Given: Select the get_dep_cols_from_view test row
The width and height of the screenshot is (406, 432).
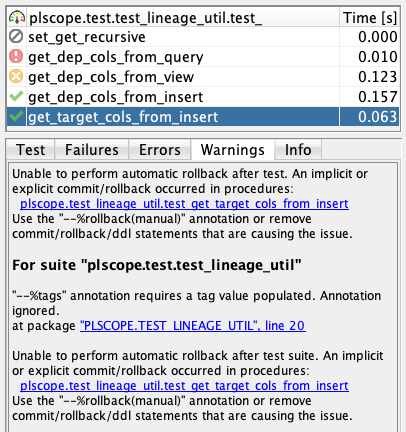Looking at the screenshot, I should click(x=203, y=77).
